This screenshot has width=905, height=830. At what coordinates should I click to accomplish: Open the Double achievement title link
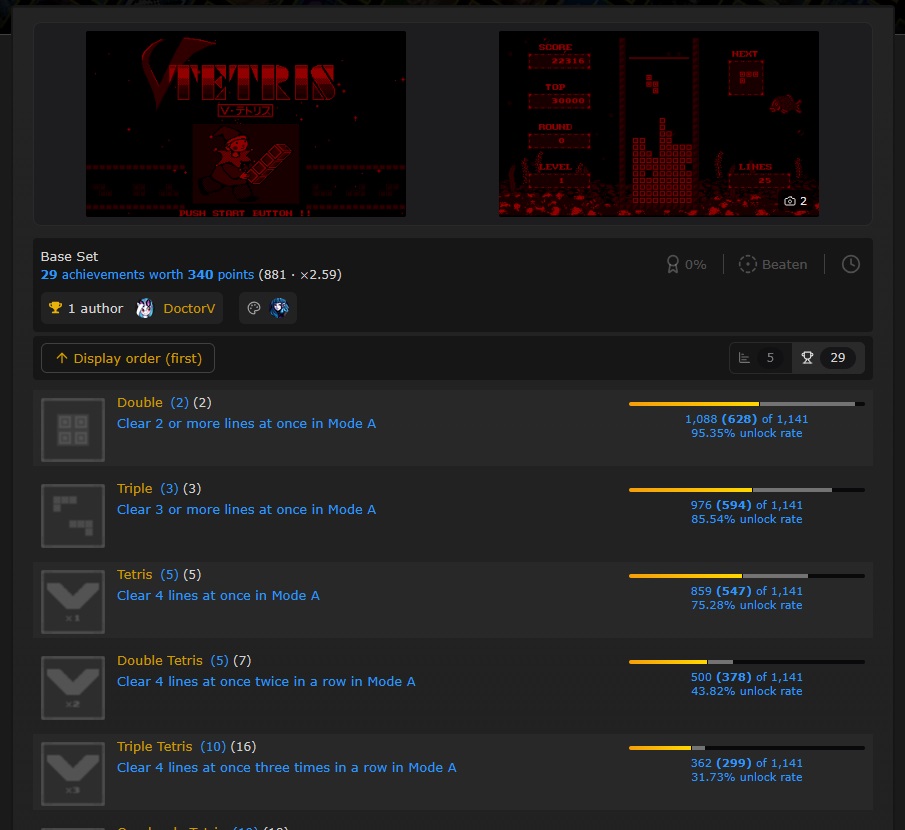[x=140, y=402]
